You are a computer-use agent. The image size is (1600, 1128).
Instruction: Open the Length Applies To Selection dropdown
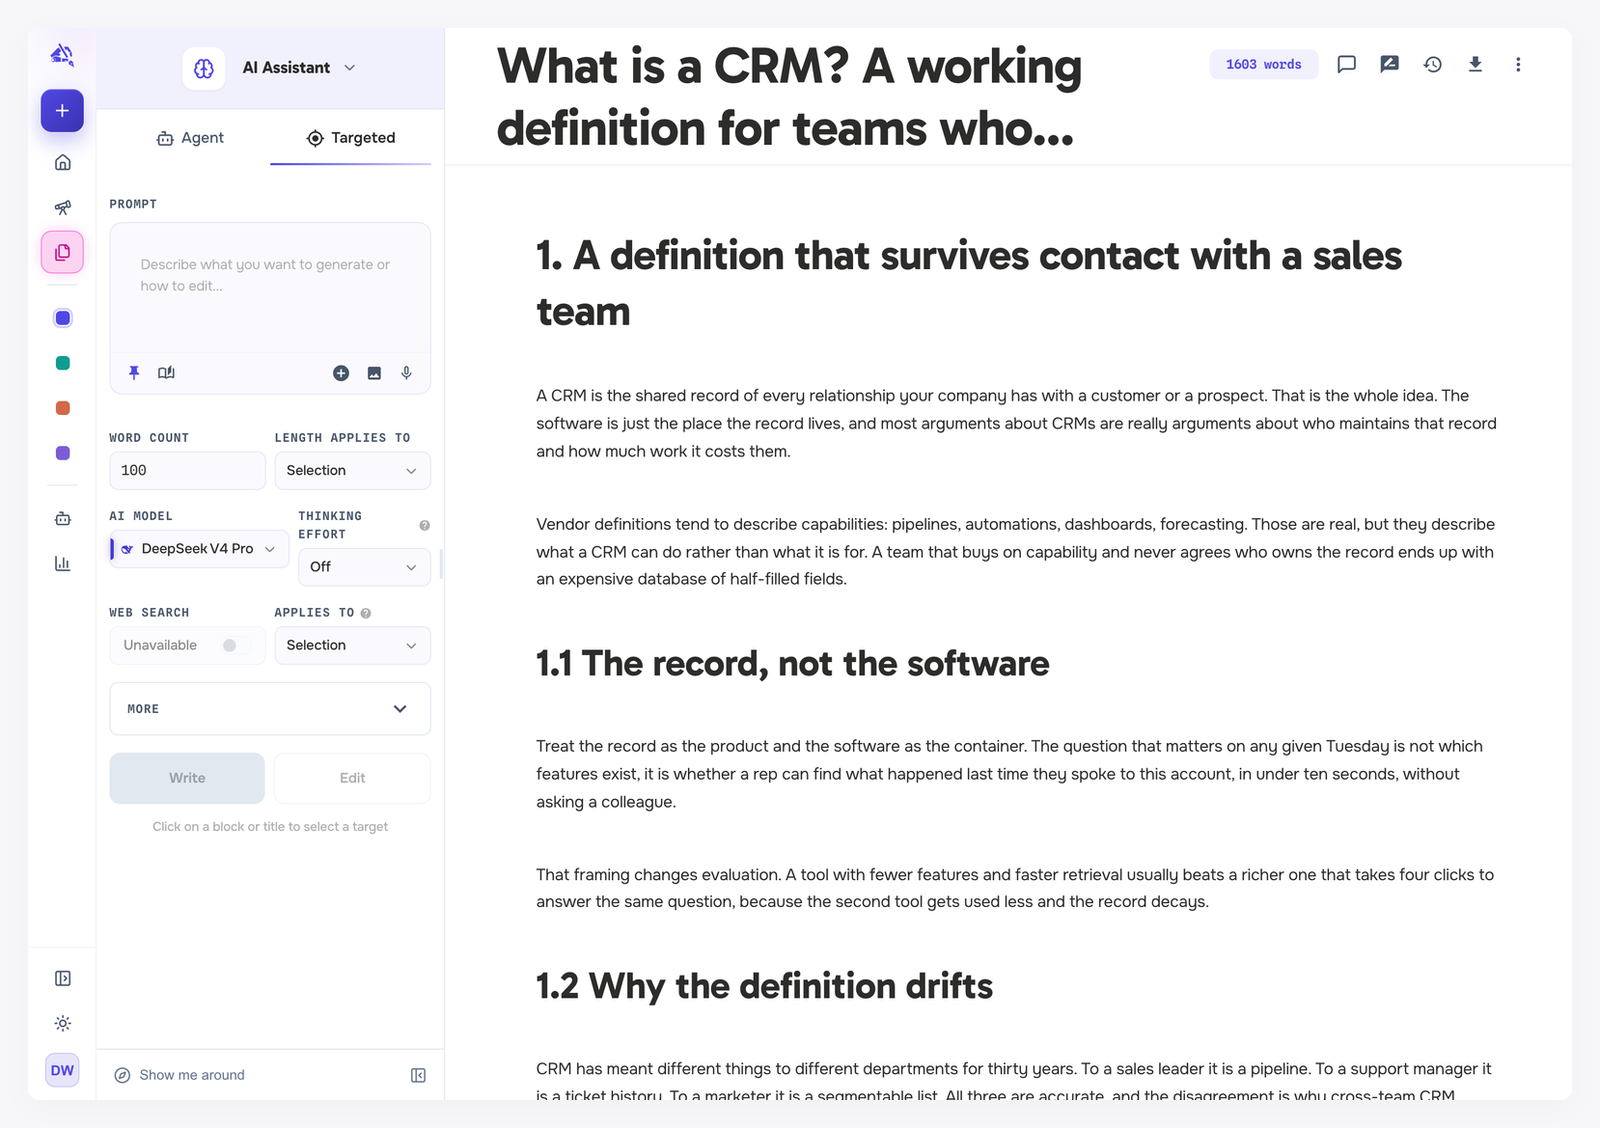click(x=352, y=471)
